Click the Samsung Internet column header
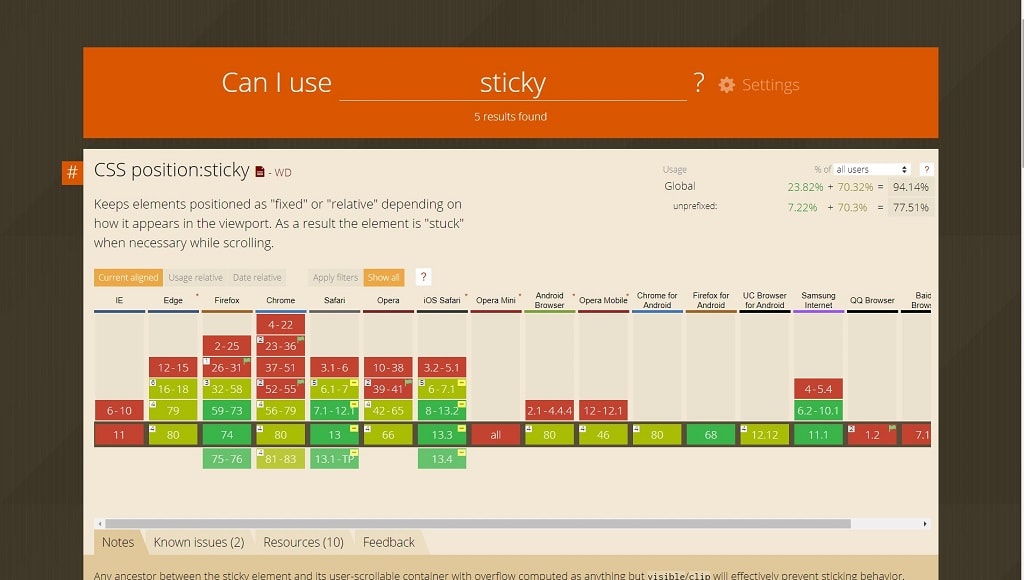Screen dimensions: 1024x580 (818, 300)
